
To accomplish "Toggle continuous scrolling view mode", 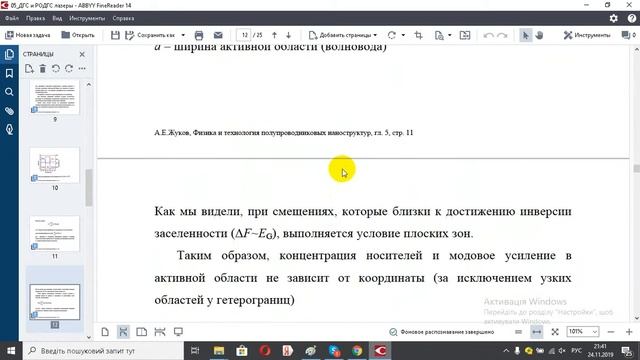I will (123, 332).
